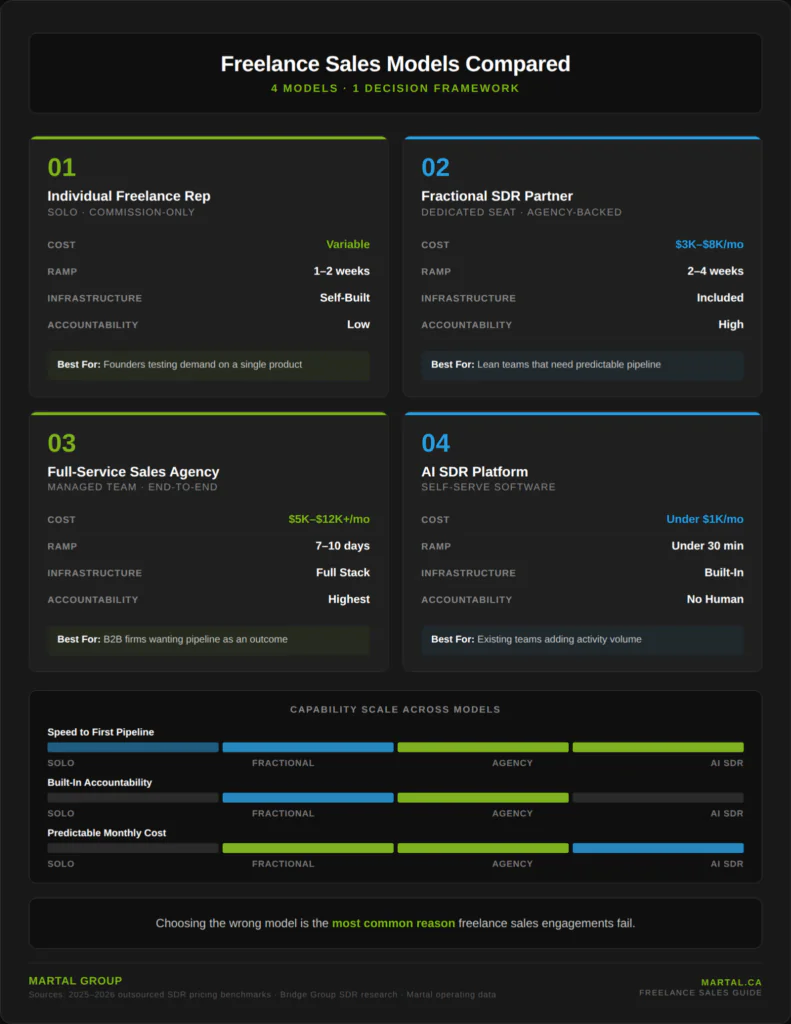791x1024 pixels.
Task: Click the '$3K–$8K/mo' cost value
Action: pos(709,244)
